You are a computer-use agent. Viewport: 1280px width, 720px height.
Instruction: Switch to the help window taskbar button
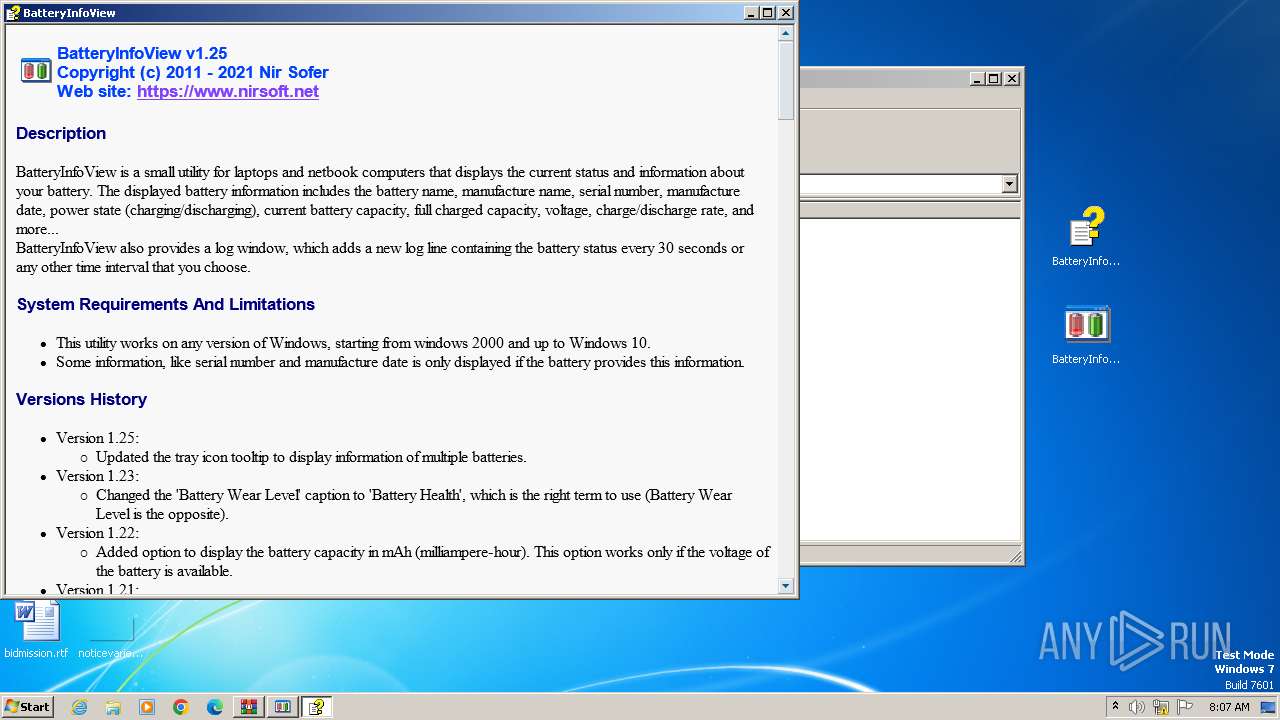pos(317,707)
